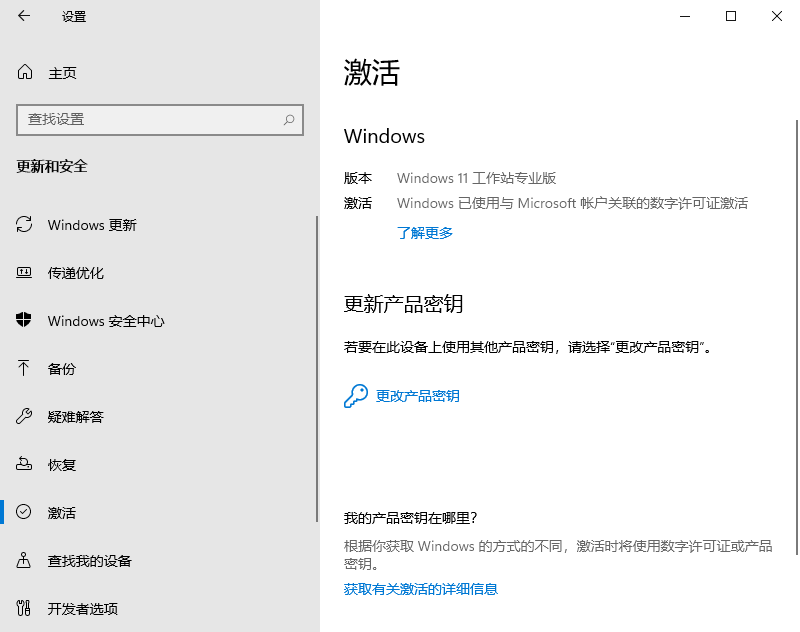The width and height of the screenshot is (800, 632).
Task: Switch to 恢复 in the sidebar
Action: coord(61,464)
